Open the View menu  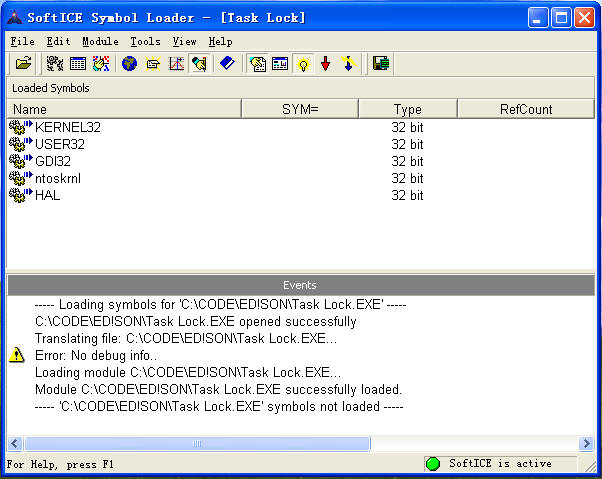click(184, 41)
